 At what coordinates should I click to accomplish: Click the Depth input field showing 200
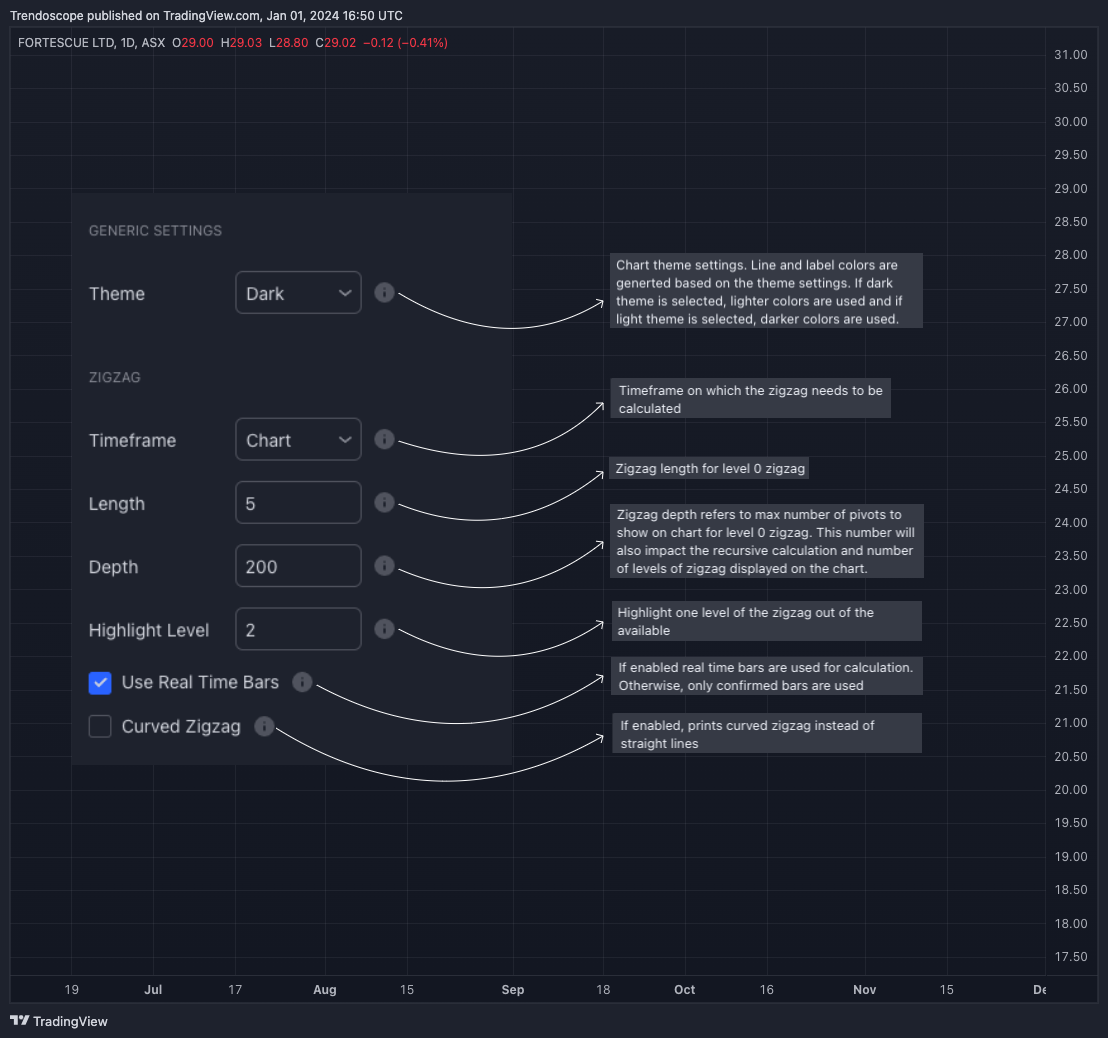298,566
